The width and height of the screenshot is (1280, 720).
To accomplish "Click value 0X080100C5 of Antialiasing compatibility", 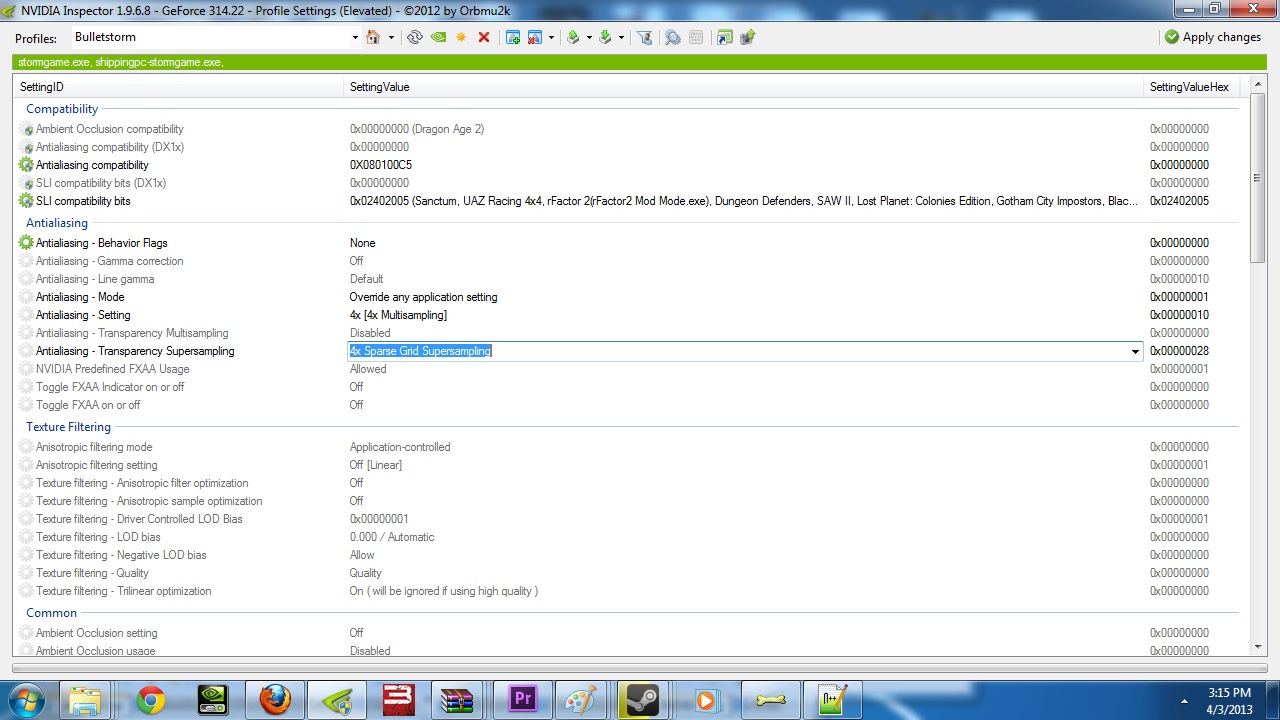I will [x=380, y=165].
